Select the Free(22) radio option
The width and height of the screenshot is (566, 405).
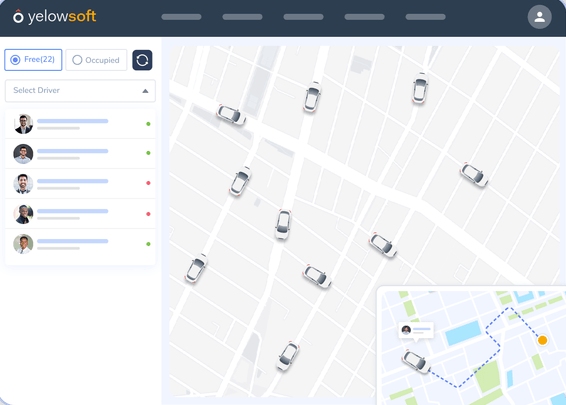[33, 60]
